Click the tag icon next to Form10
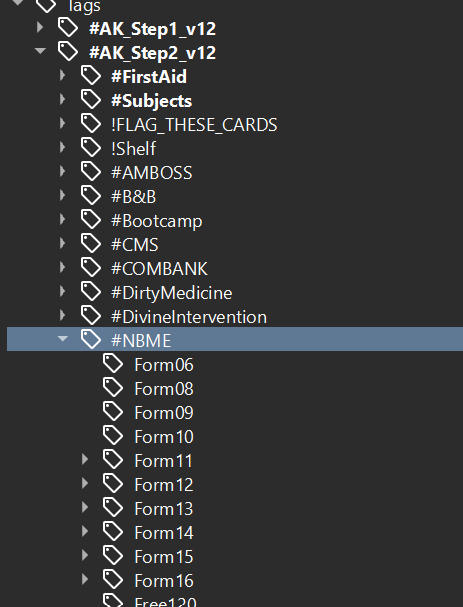The height and width of the screenshot is (607, 463). (113, 436)
